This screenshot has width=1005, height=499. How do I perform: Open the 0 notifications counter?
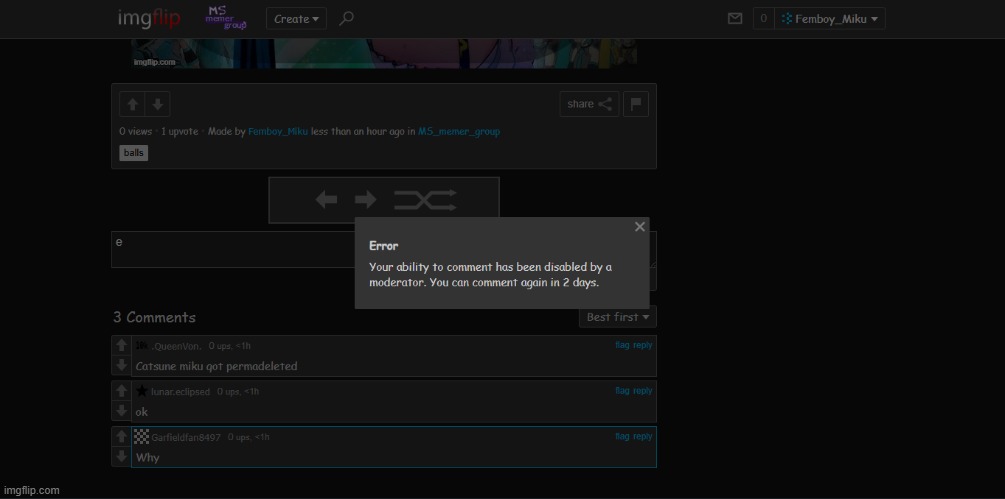[x=763, y=19]
